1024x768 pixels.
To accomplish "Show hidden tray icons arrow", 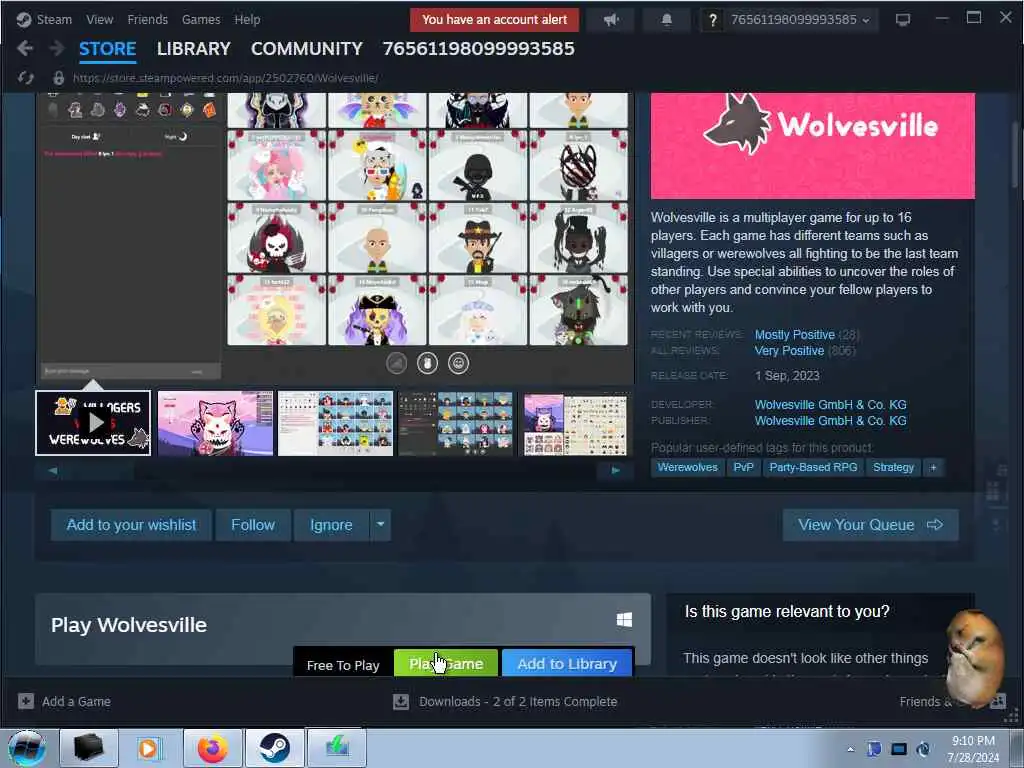I will (850, 749).
